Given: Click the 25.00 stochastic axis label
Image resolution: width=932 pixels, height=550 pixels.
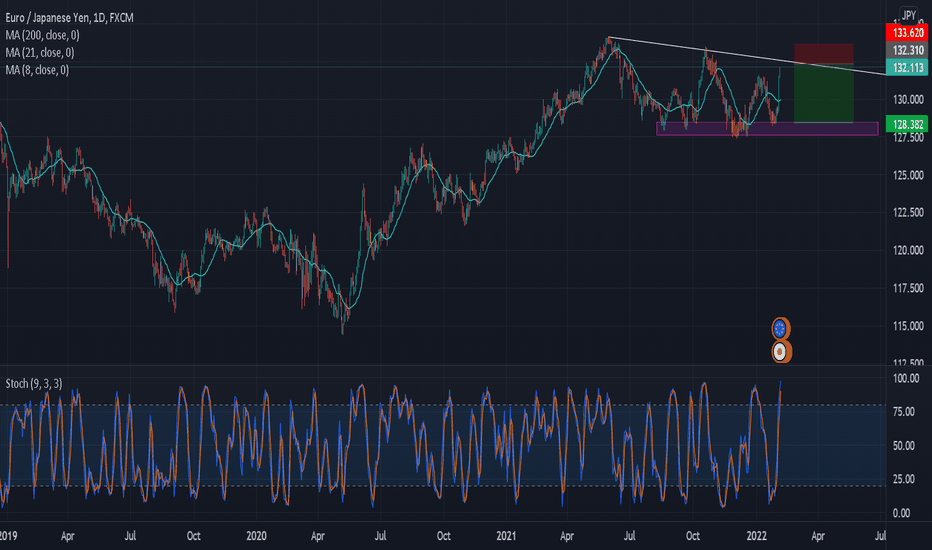Looking at the screenshot, I should click(x=906, y=479).
